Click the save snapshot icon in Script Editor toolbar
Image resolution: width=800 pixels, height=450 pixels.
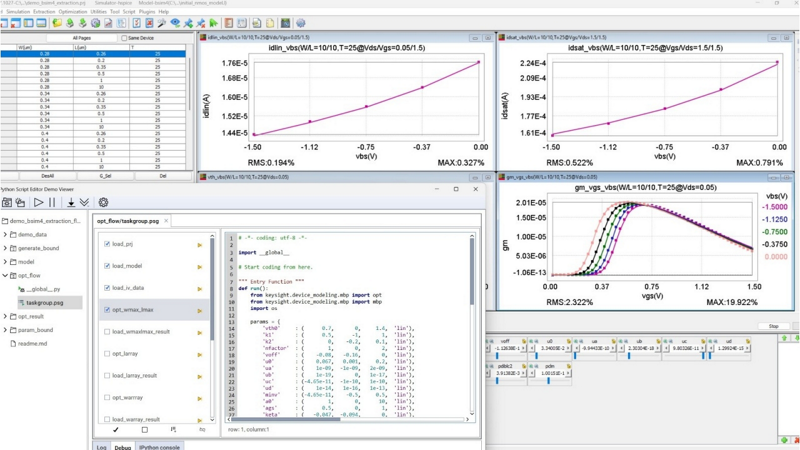(x=7, y=203)
